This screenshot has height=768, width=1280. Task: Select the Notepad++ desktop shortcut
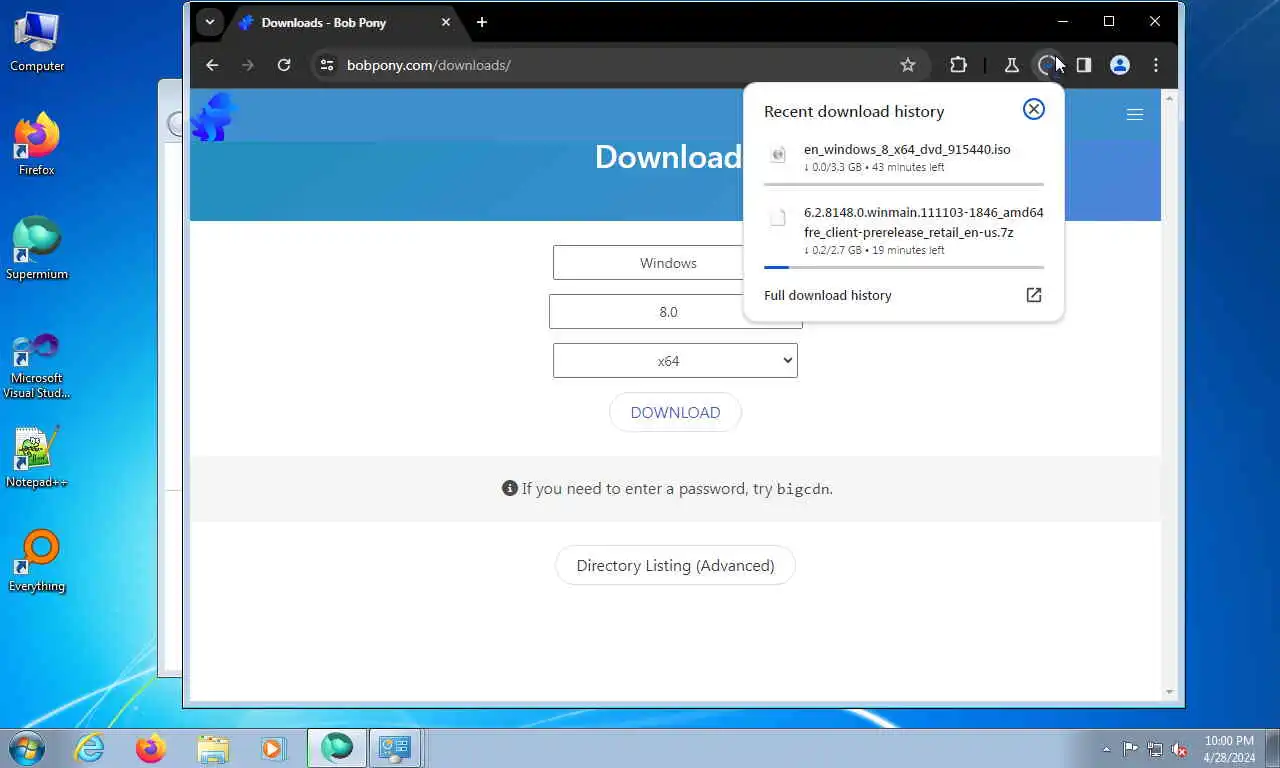37,458
